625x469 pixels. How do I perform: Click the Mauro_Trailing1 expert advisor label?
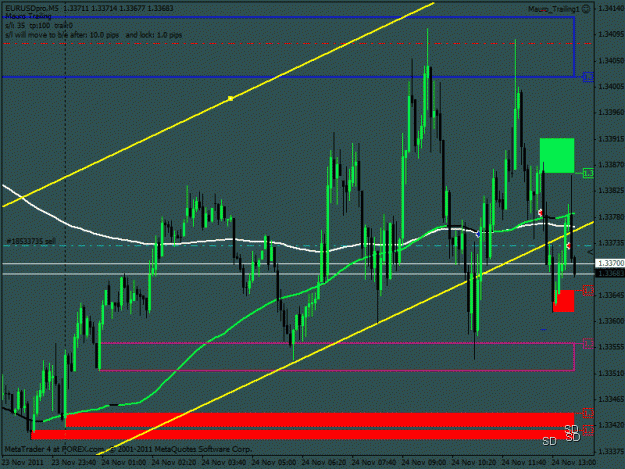[x=554, y=9]
